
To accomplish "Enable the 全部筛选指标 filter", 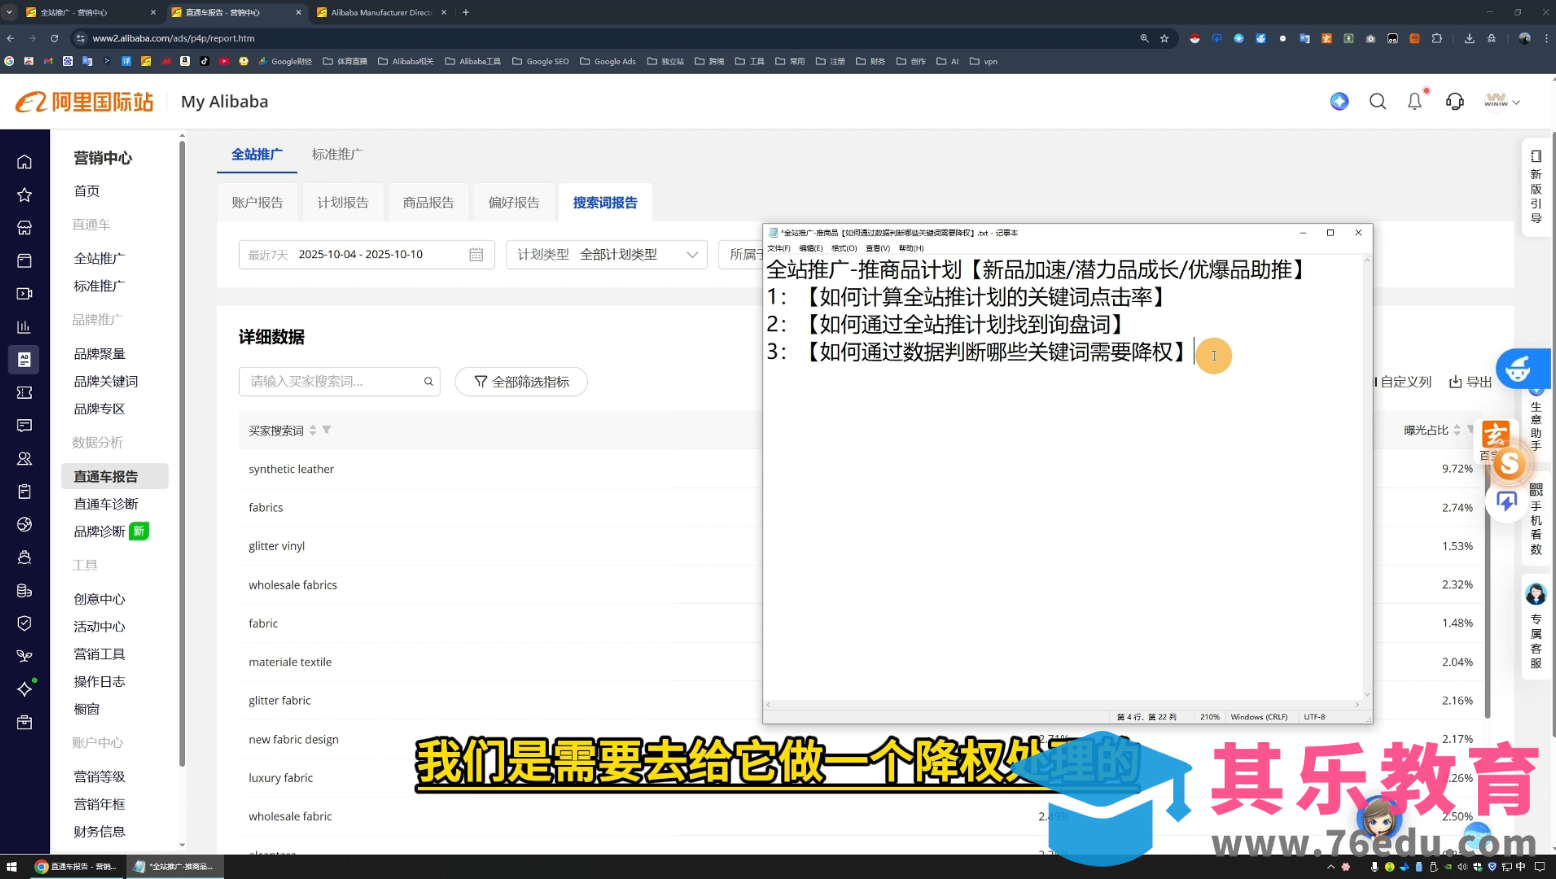I will pos(521,381).
